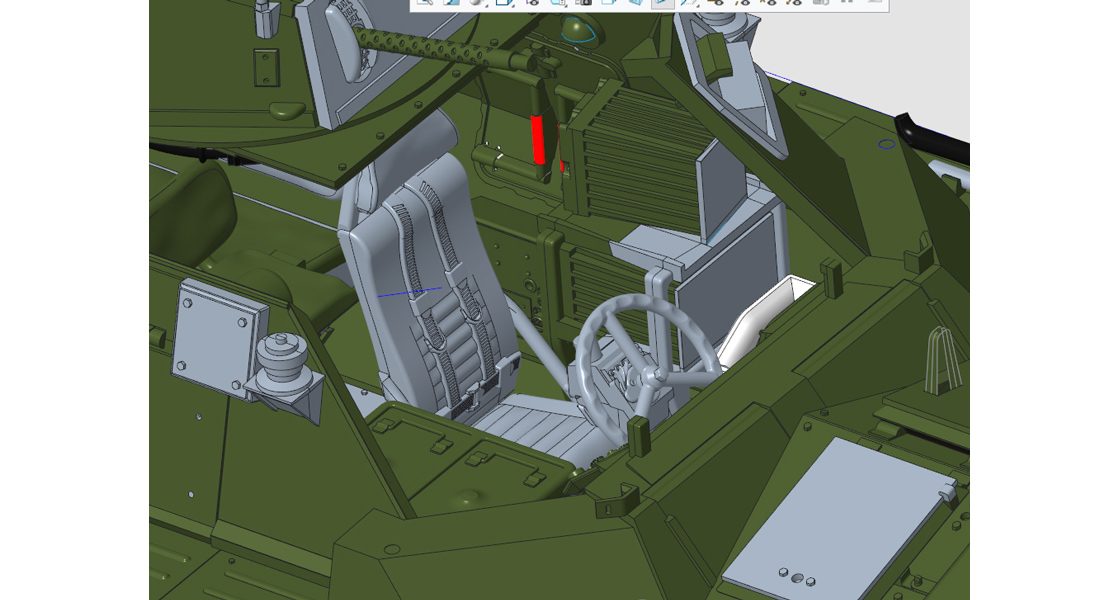1120x600 pixels.
Task: Pick the red highlighted cylinder part
Action: click(x=539, y=139)
